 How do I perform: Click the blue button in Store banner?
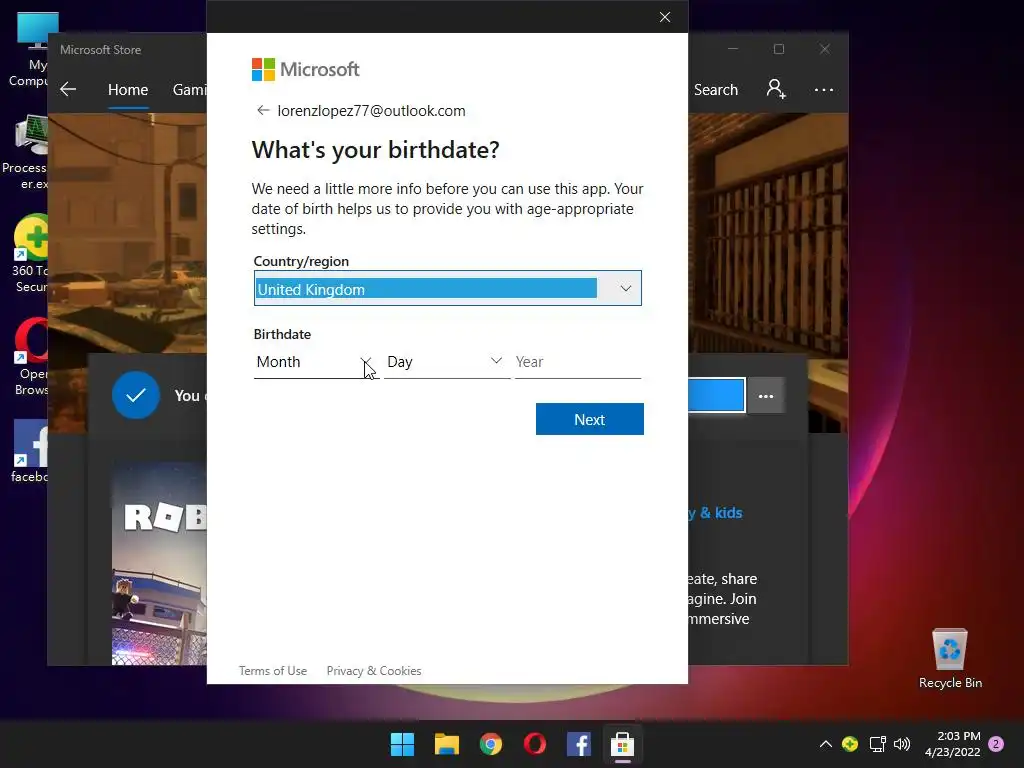click(x=716, y=395)
